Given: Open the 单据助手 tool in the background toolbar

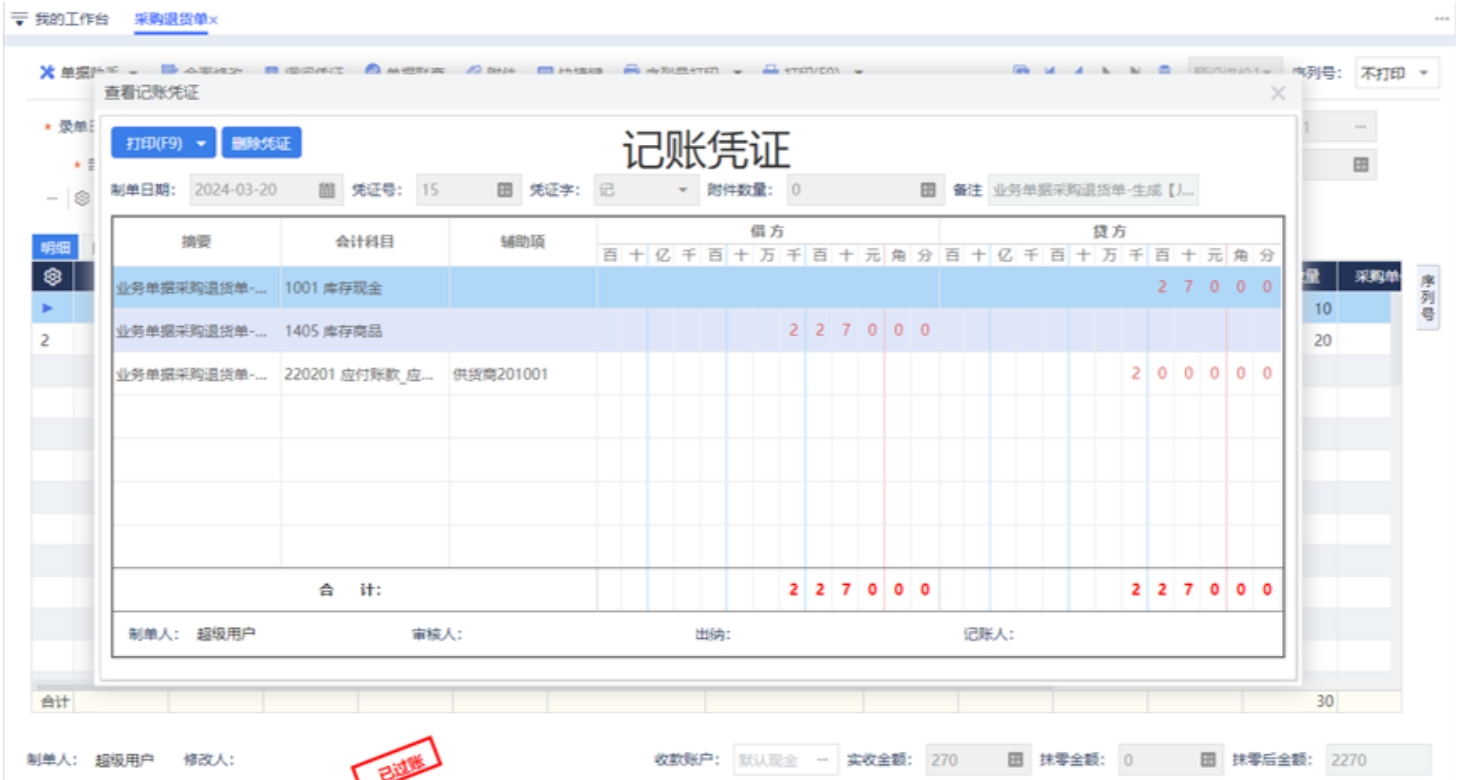Looking at the screenshot, I should tap(88, 72).
